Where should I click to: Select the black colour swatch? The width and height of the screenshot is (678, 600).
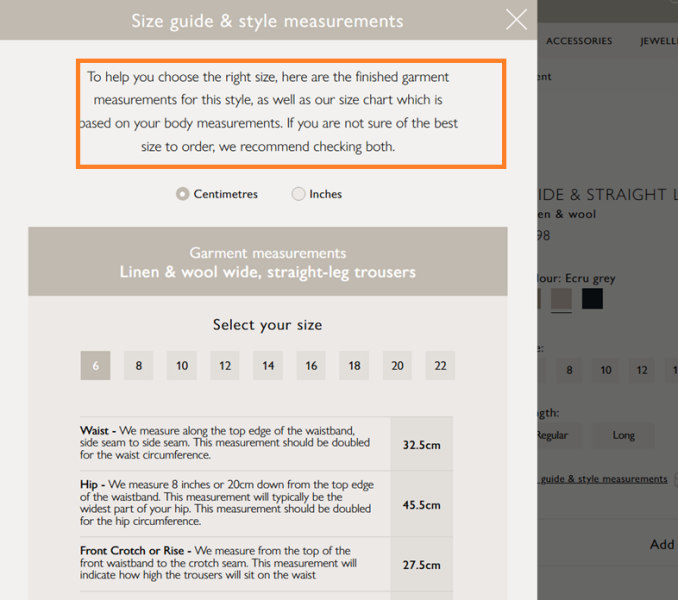(x=592, y=299)
